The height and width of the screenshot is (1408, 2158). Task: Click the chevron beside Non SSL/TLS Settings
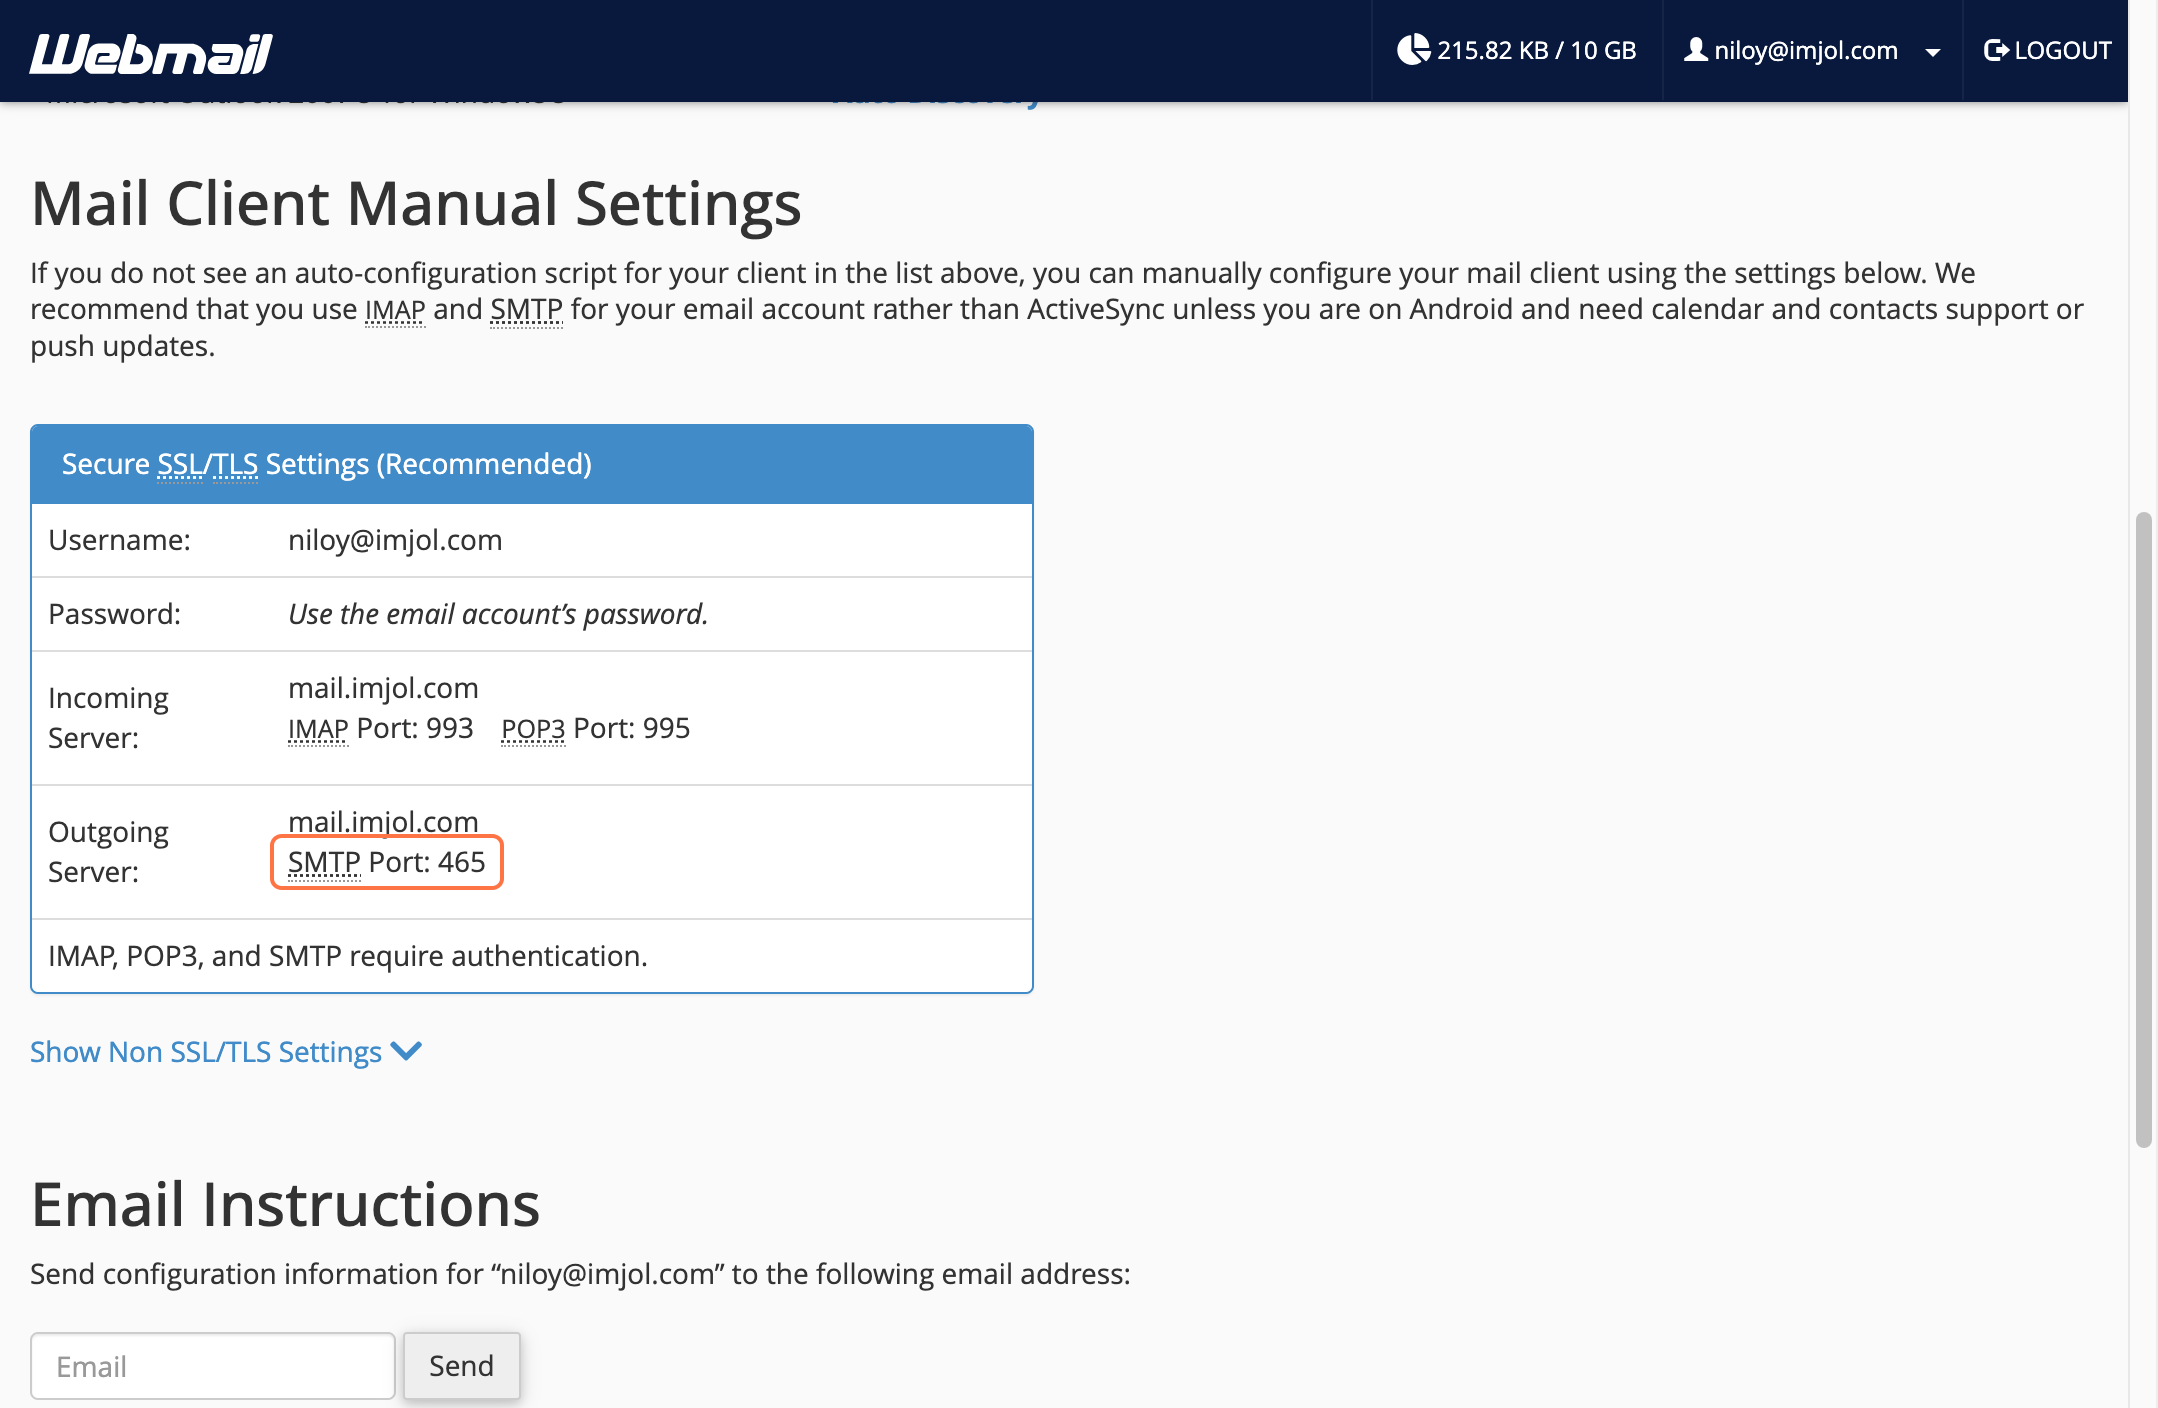[406, 1051]
